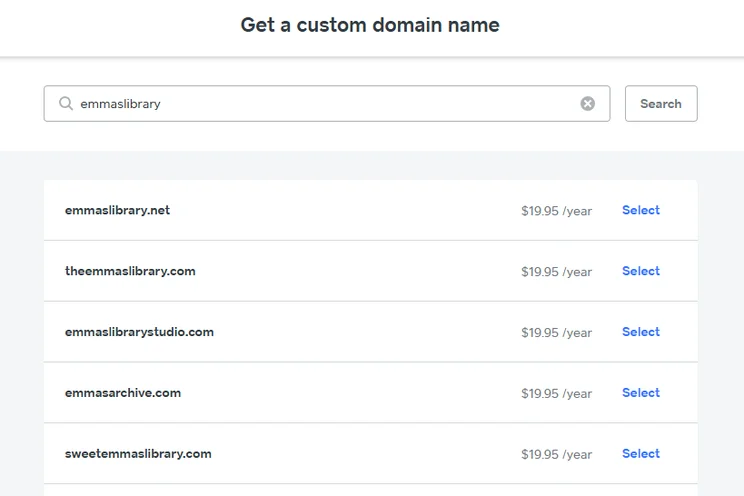
Task: Click the sweetemmaslibrary.com $19.95 /year price
Action: tap(557, 454)
